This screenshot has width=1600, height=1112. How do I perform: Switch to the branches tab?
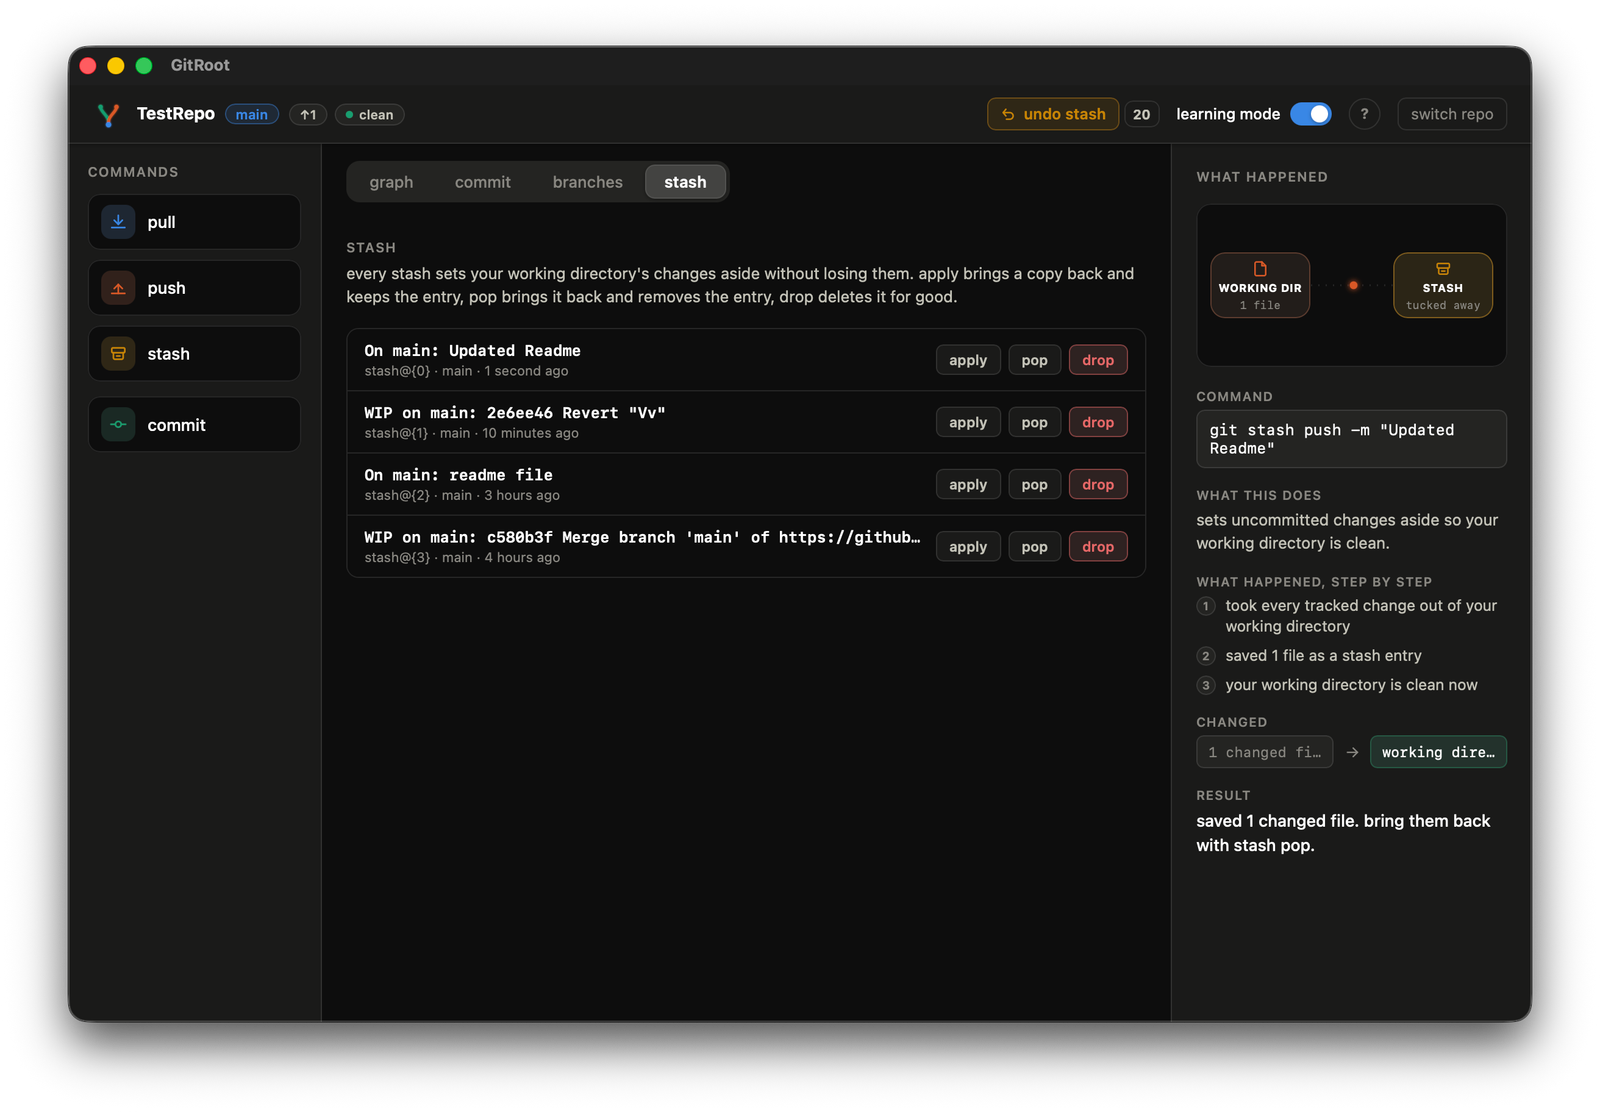coord(588,182)
